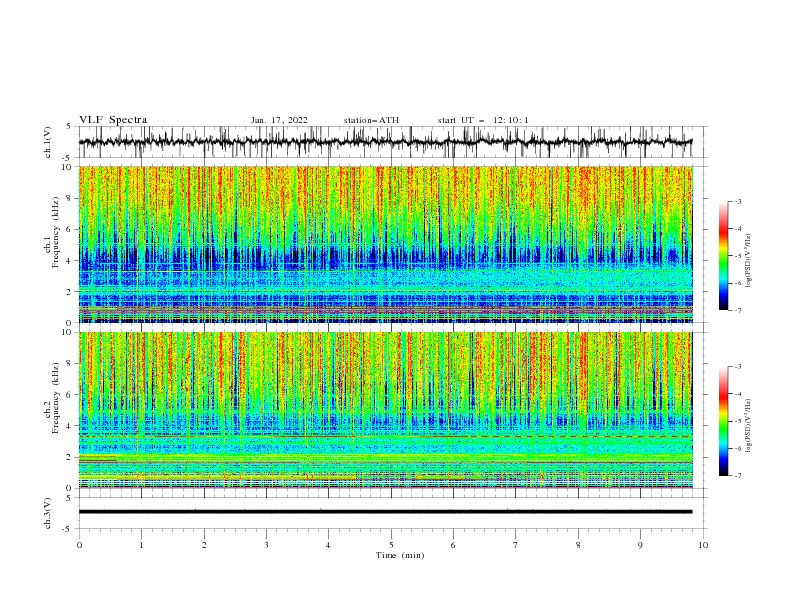Image resolution: width=792 pixels, height=612 pixels.
Task: Click the "5" volt tick on ch.1(V) axis
Action: [x=69, y=127]
